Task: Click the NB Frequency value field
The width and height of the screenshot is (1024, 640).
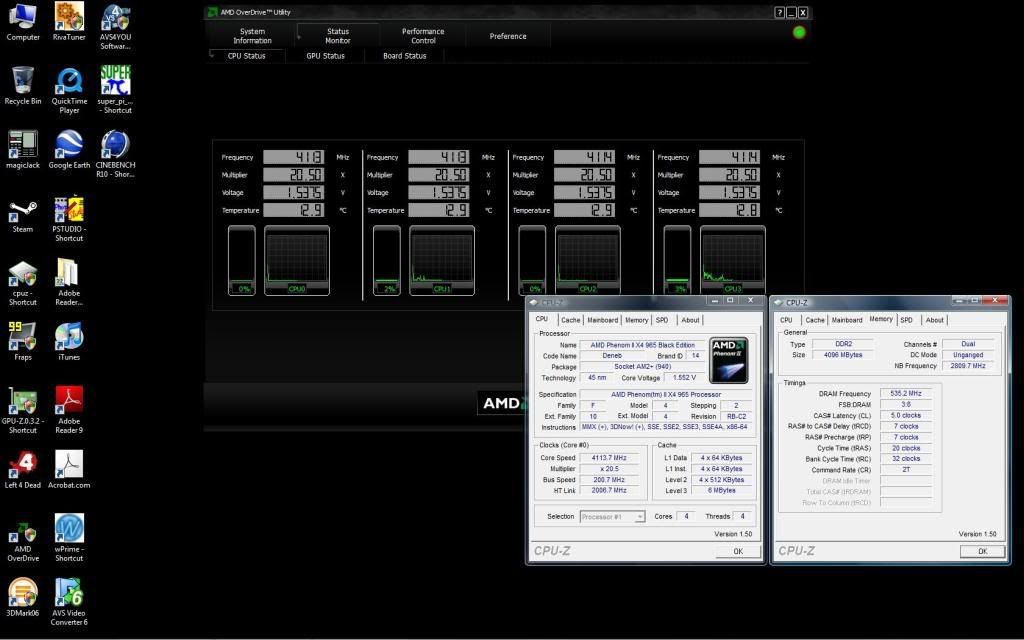Action: (x=968, y=366)
